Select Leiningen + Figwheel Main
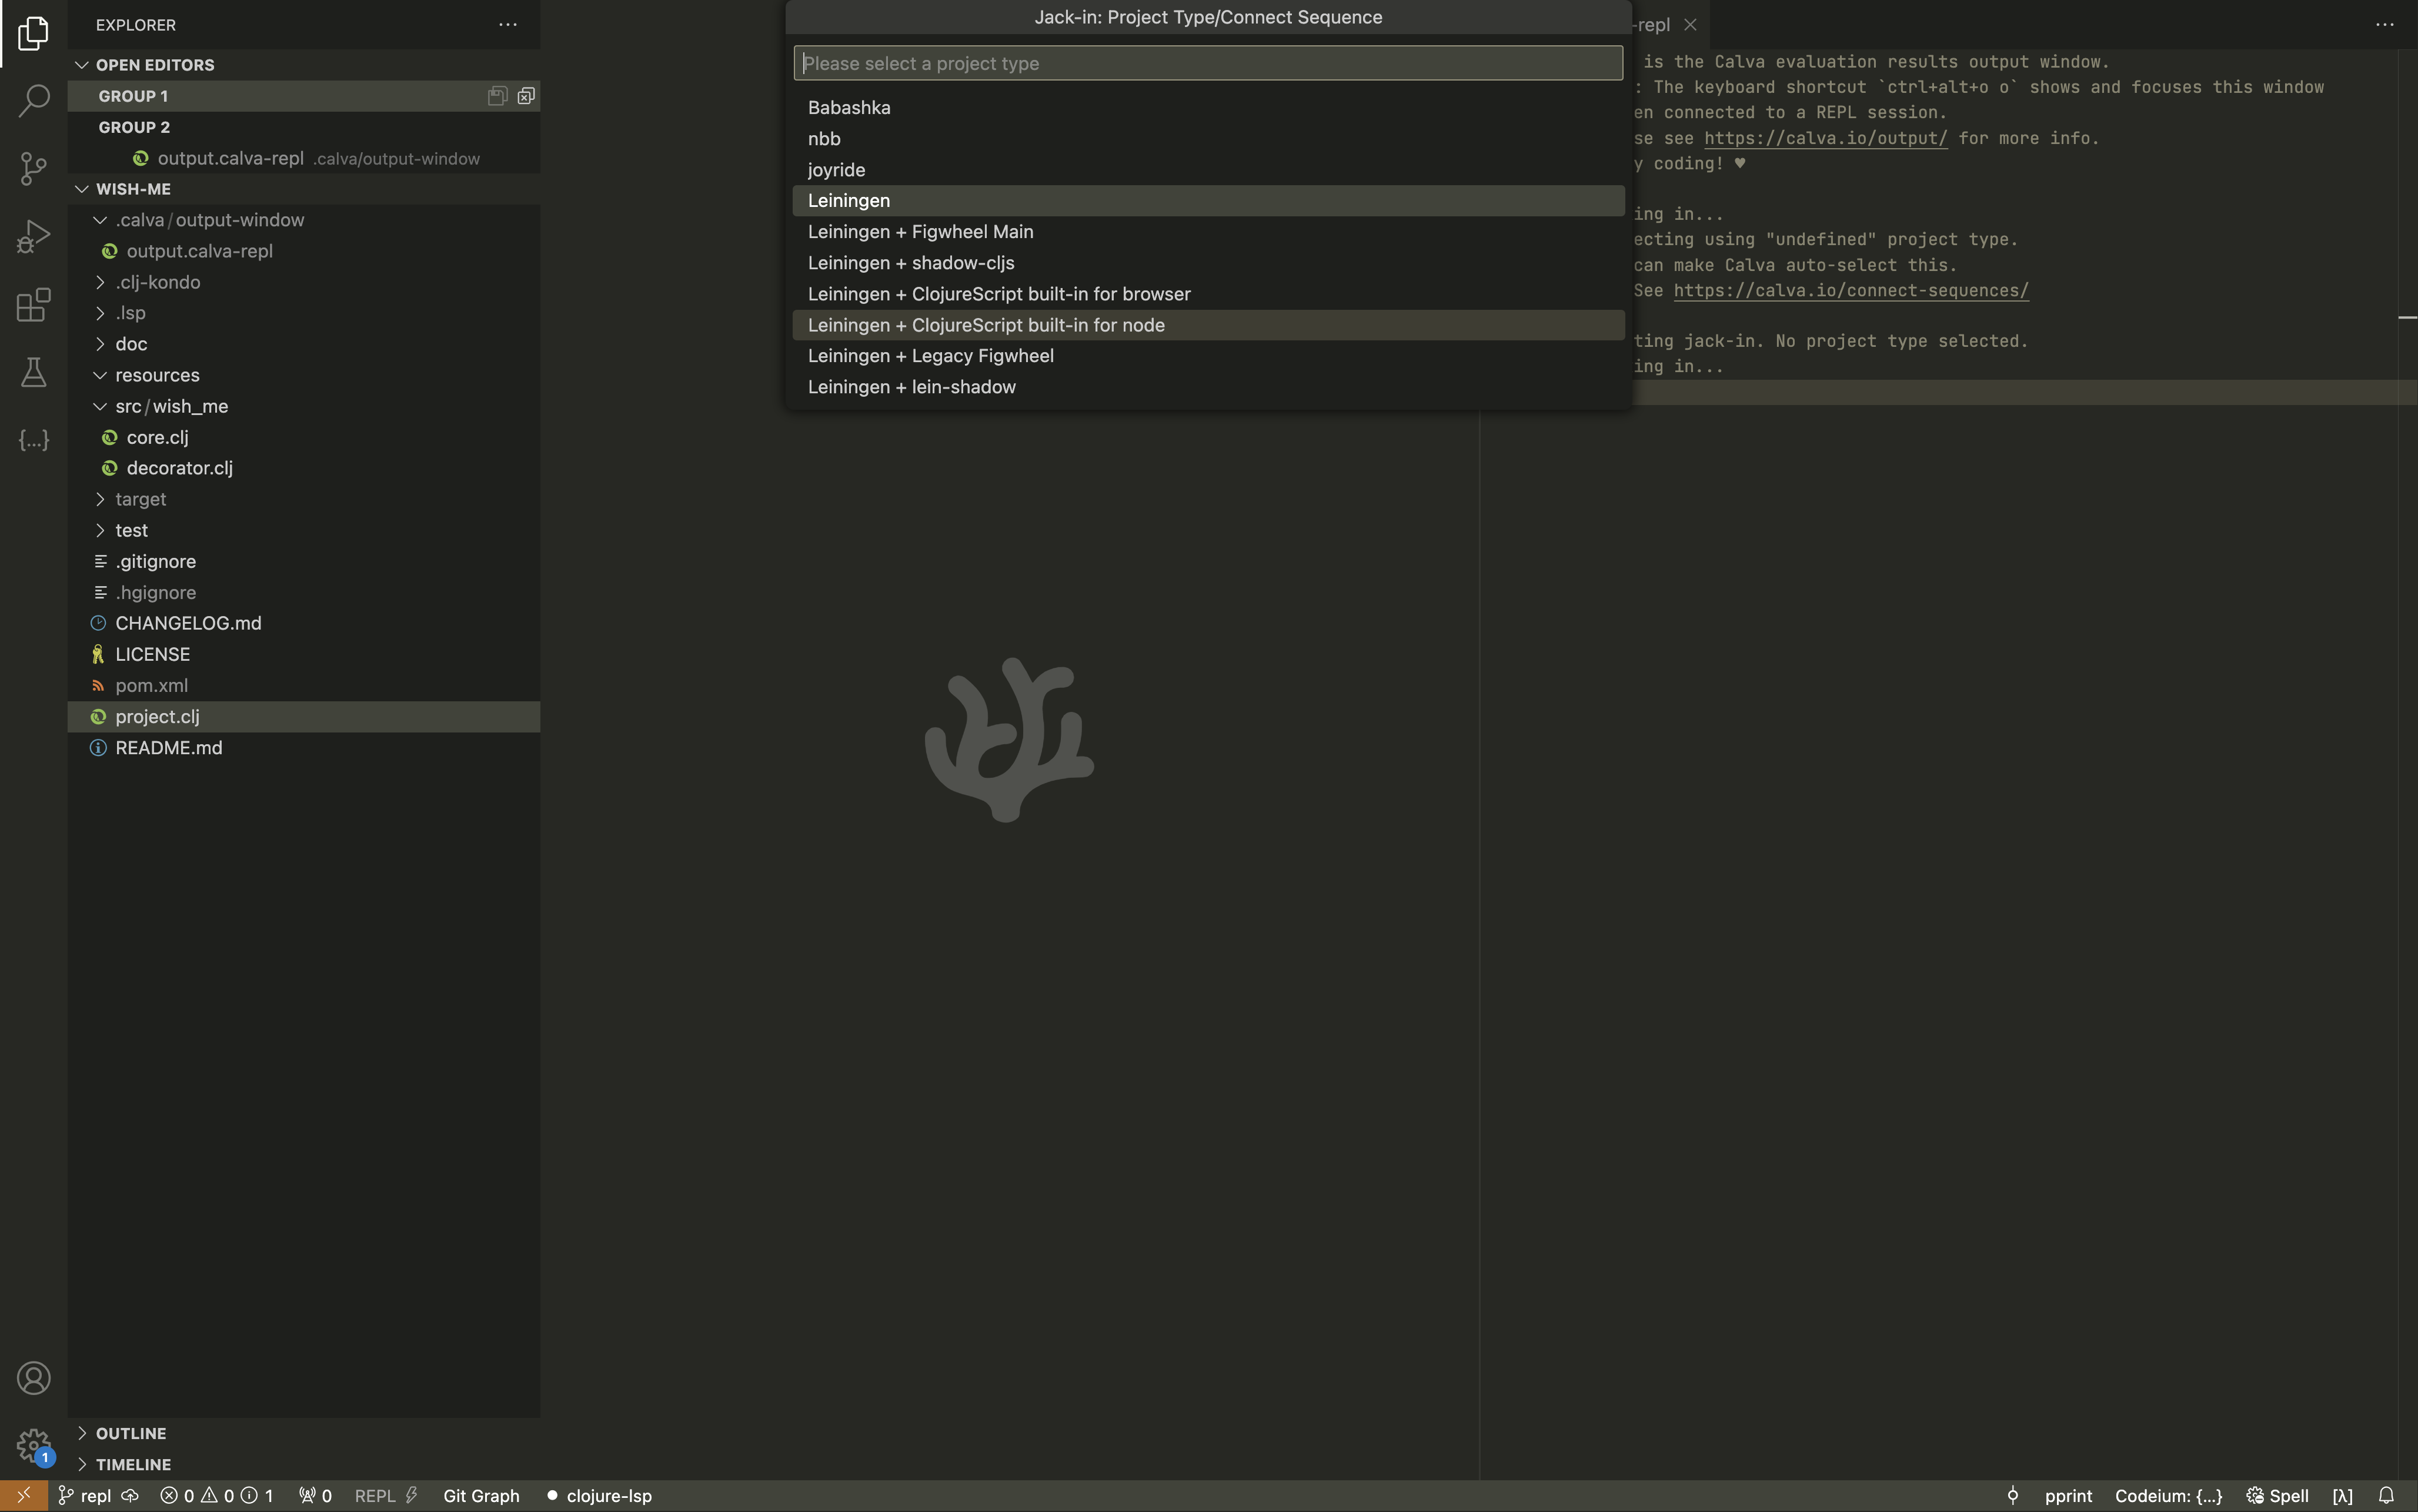 click(x=1208, y=231)
